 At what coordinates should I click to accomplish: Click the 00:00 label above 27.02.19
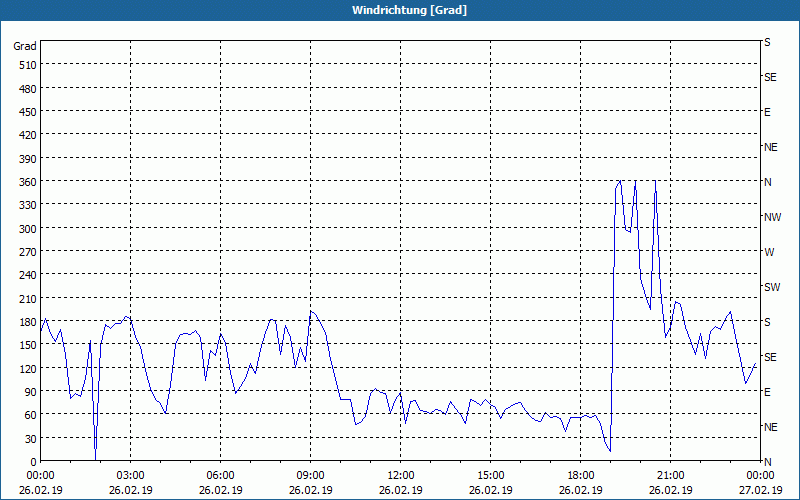[x=760, y=476]
